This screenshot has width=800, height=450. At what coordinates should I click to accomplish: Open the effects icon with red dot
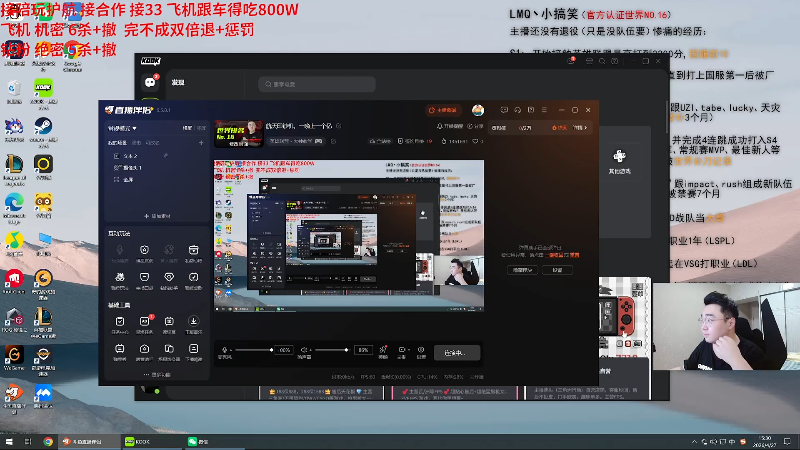pos(383,350)
